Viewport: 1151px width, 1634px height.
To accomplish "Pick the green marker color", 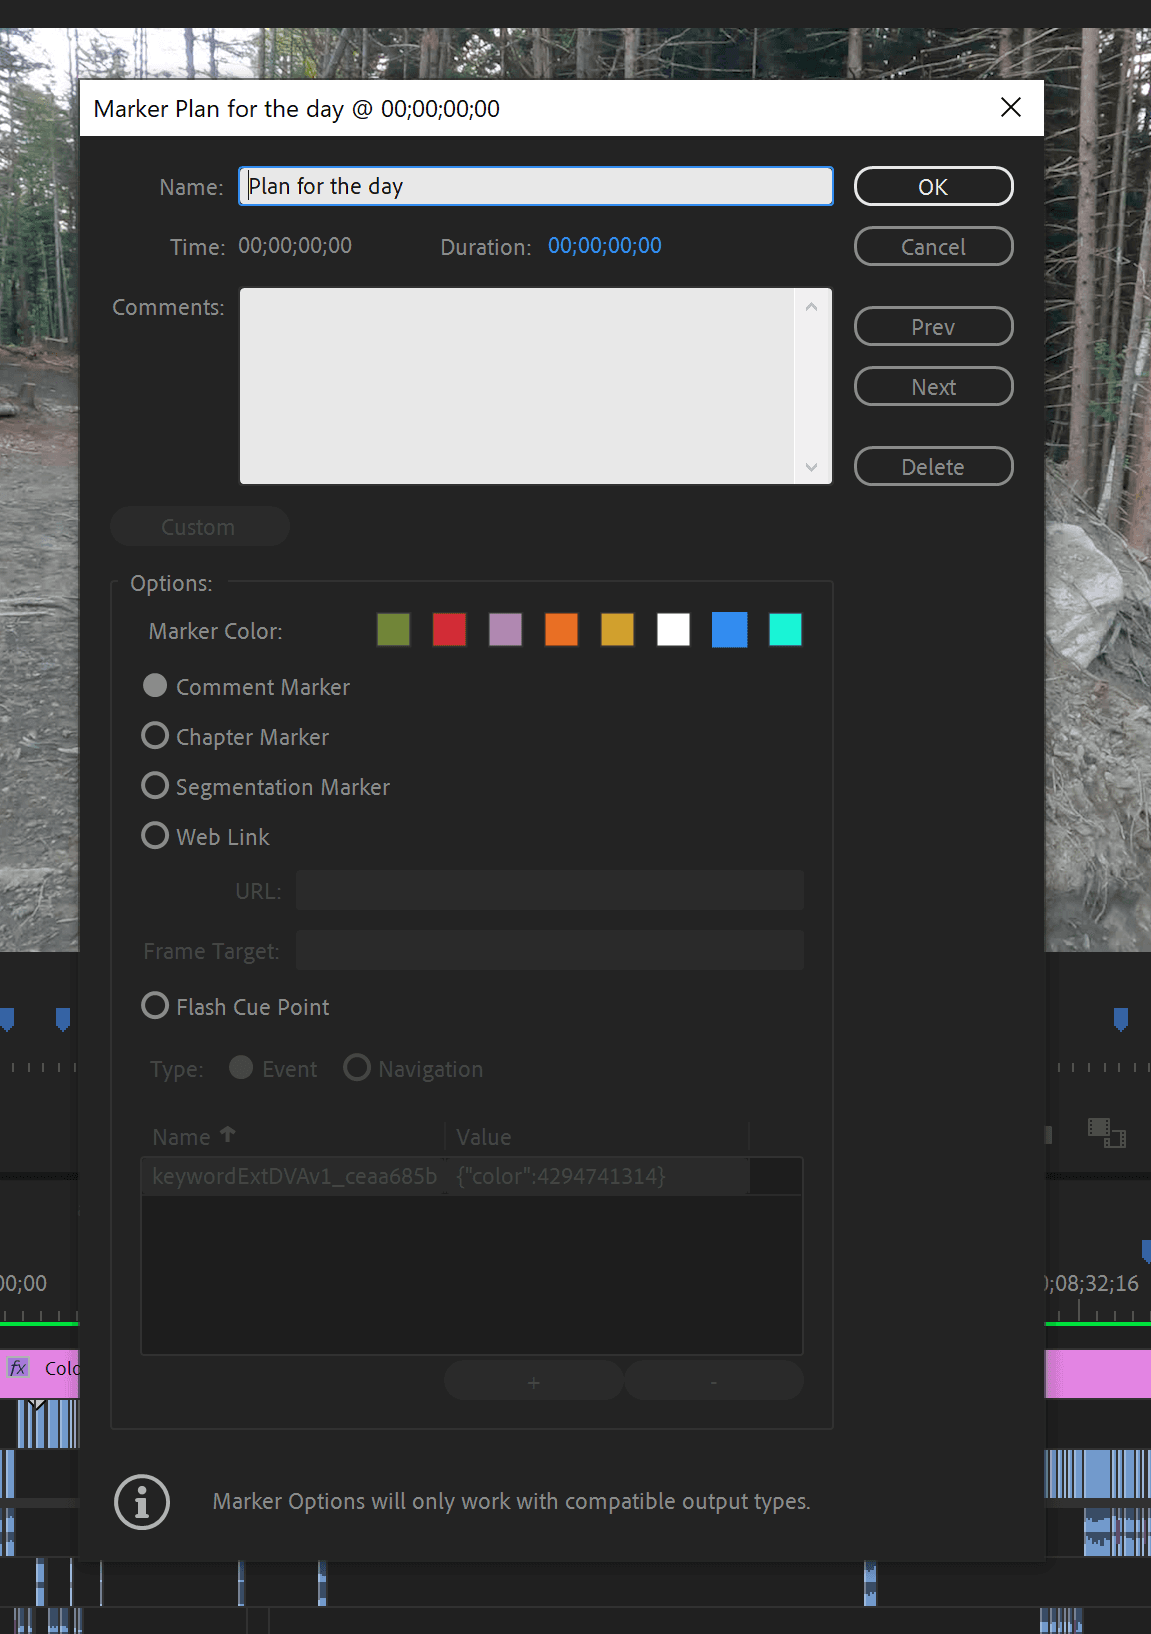I will pyautogui.click(x=393, y=630).
